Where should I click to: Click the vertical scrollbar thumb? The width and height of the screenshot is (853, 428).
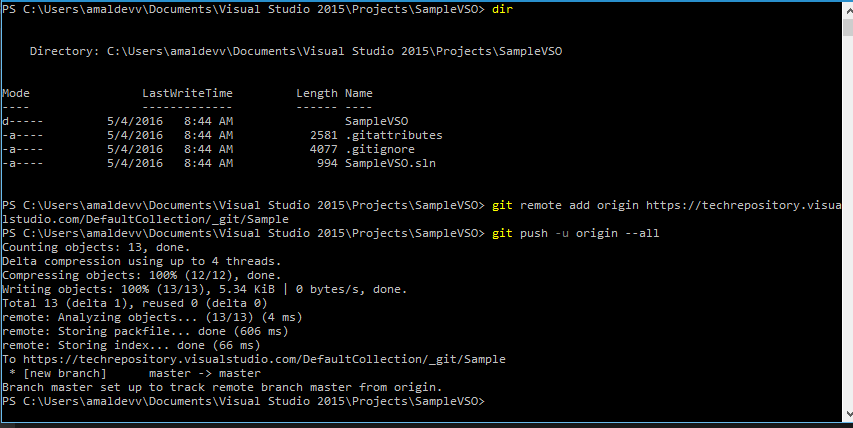845,24
